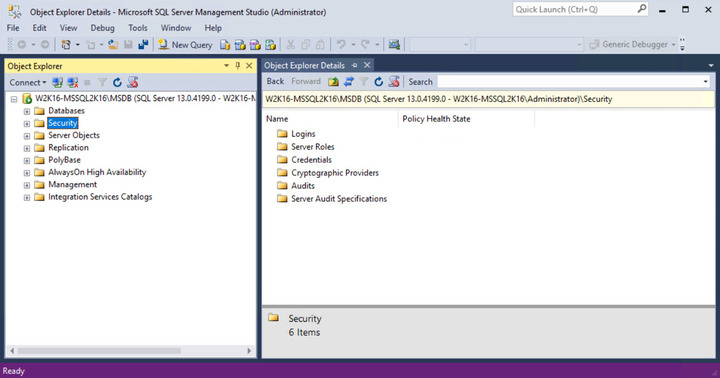Pin the Object Explorer panel

tap(237, 66)
